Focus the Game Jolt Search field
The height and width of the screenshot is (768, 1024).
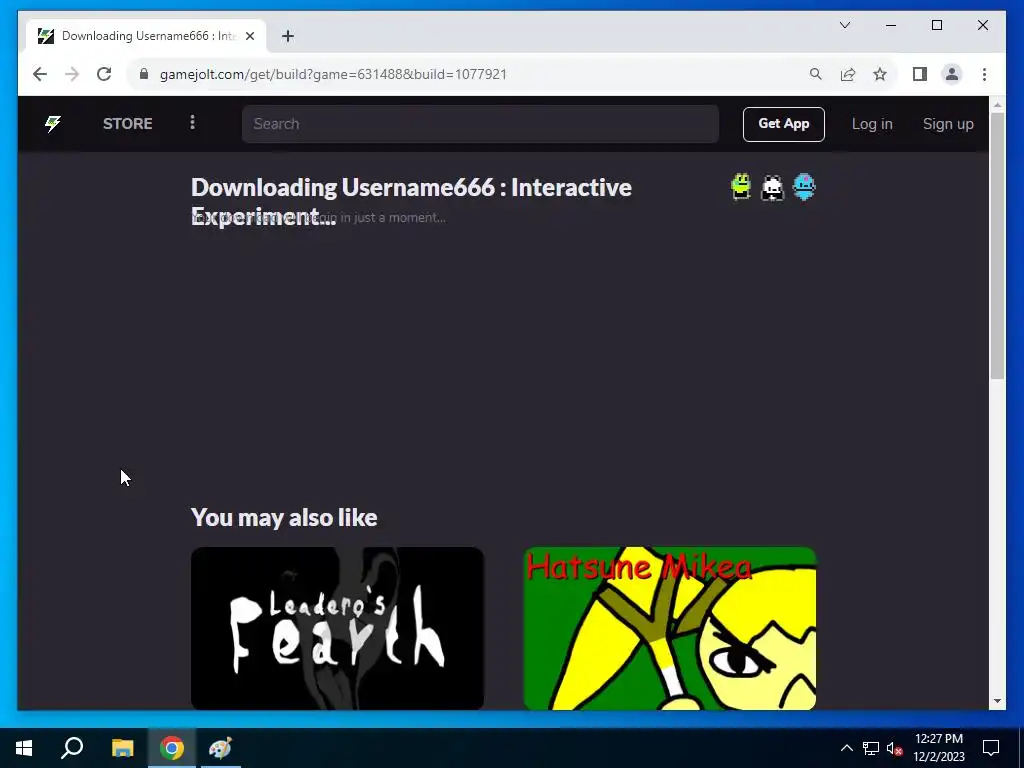480,124
